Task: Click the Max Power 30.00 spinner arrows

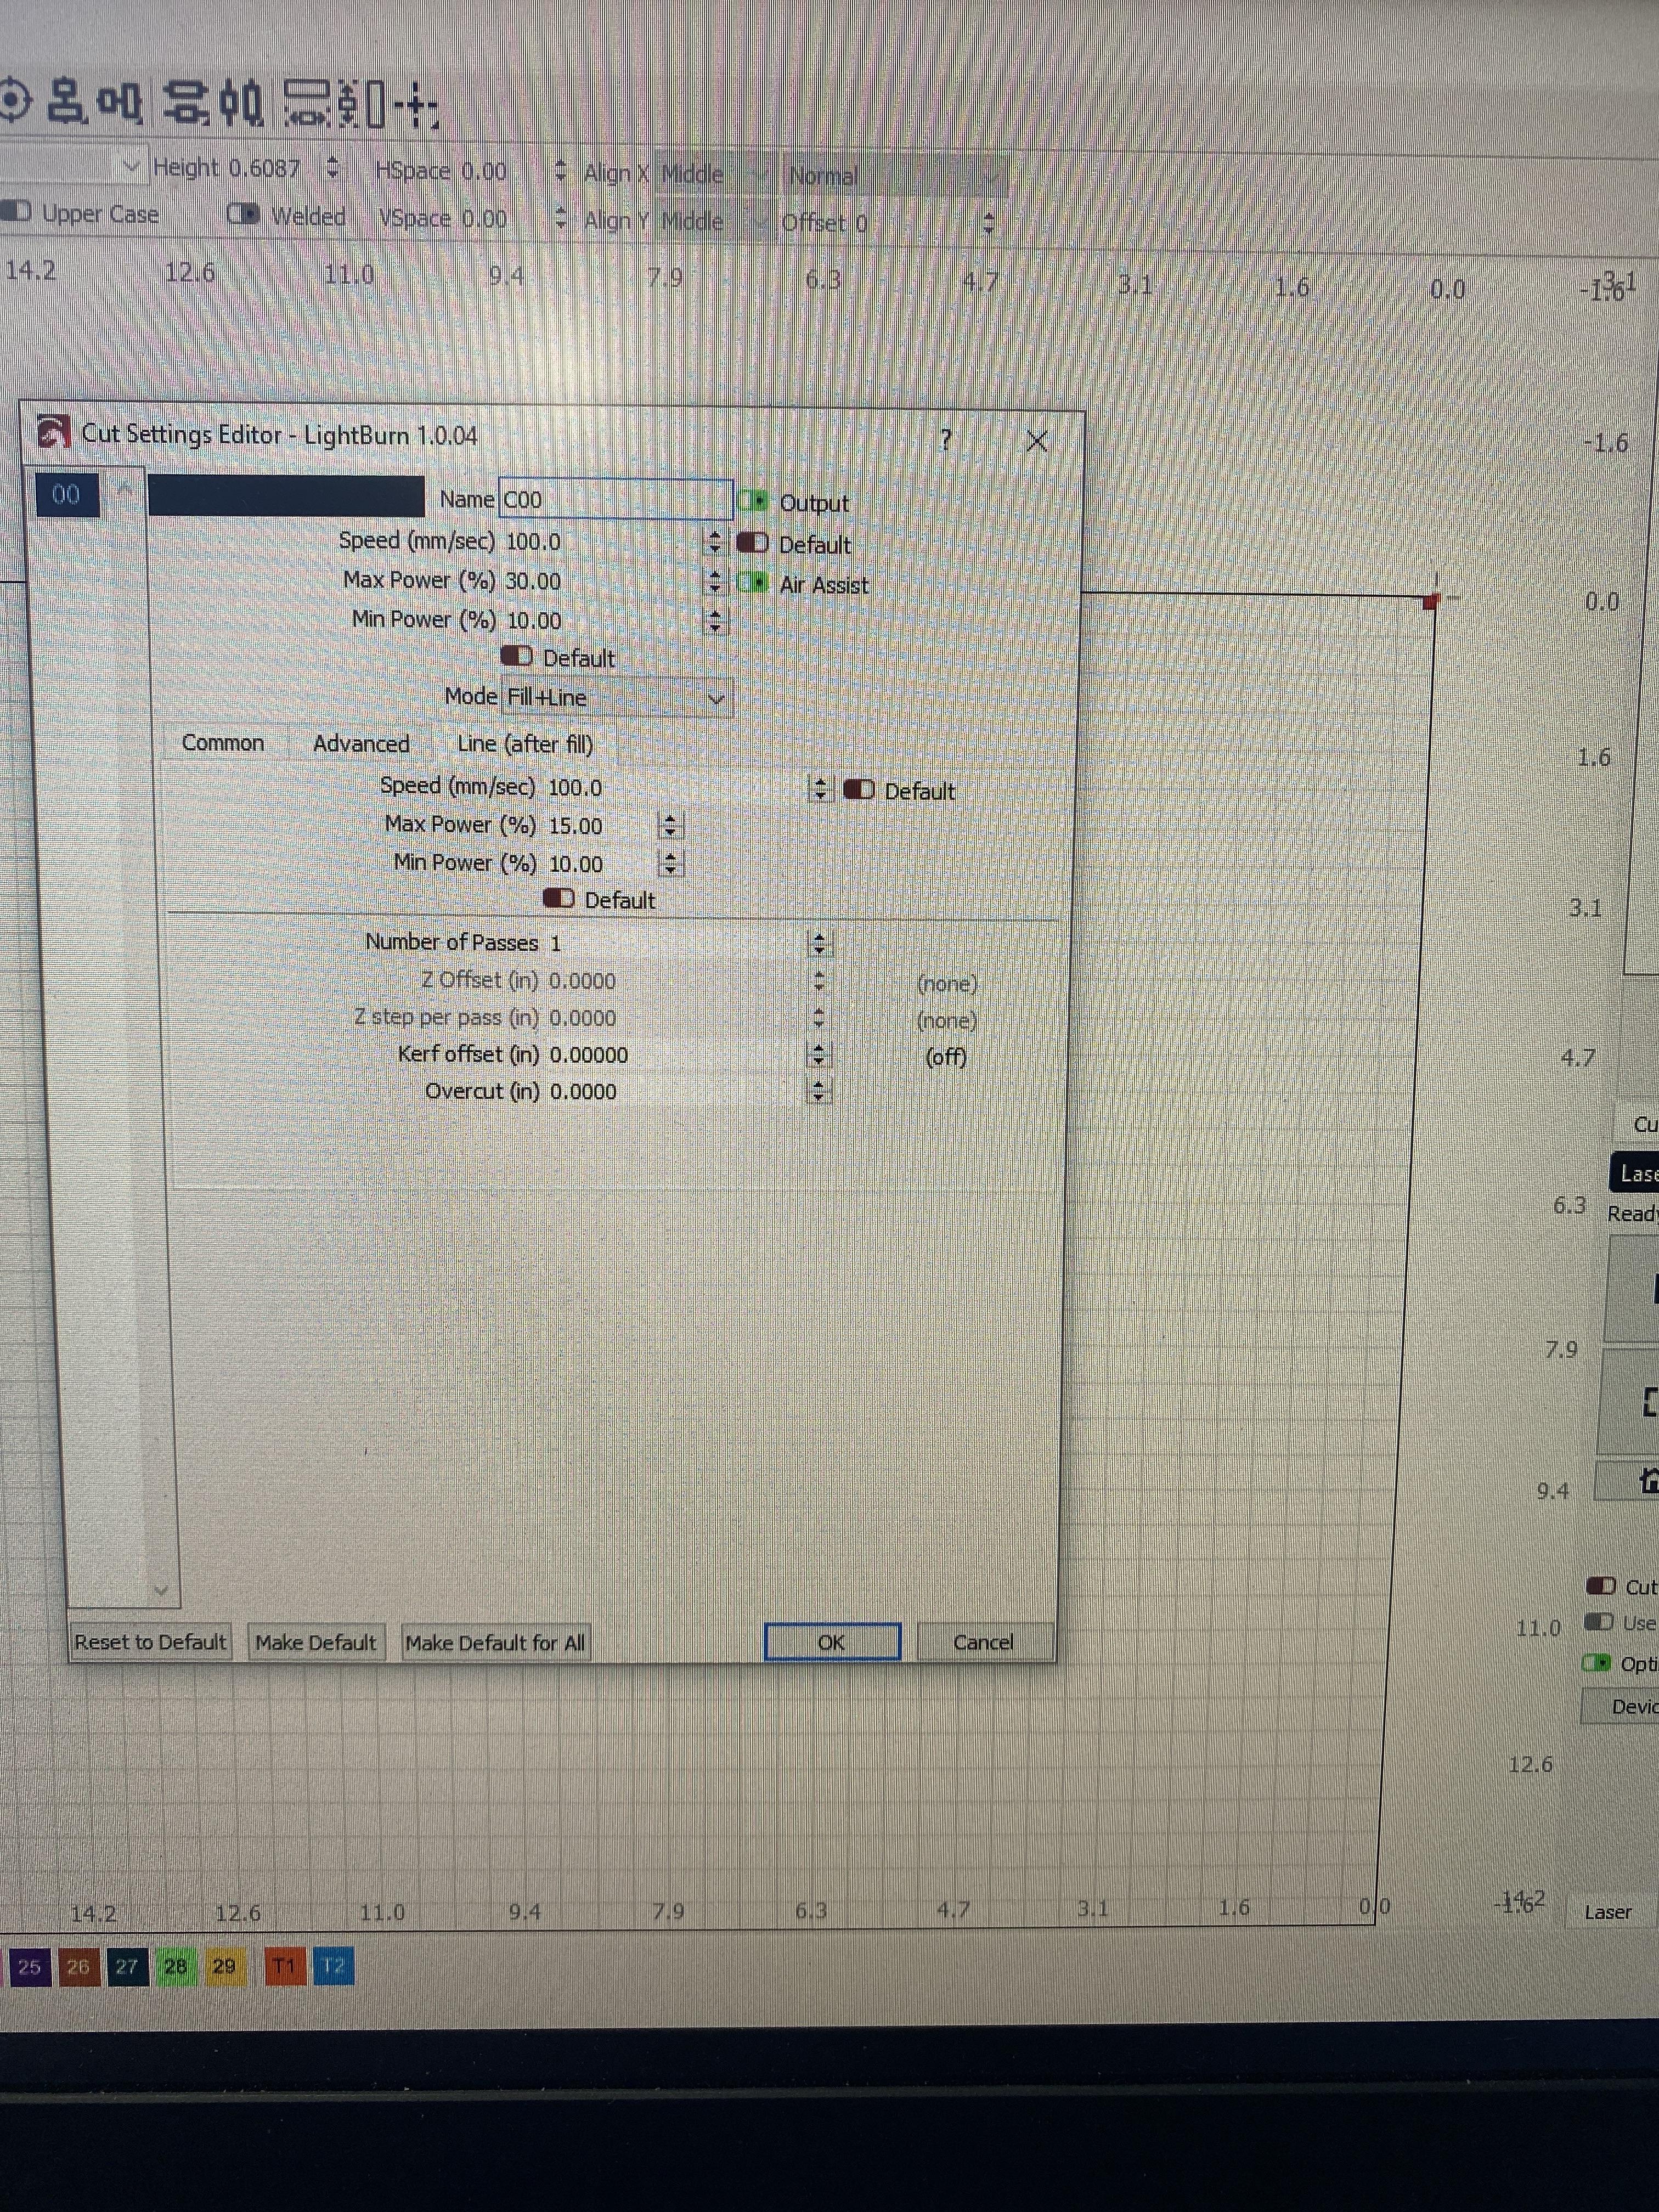Action: pos(714,581)
